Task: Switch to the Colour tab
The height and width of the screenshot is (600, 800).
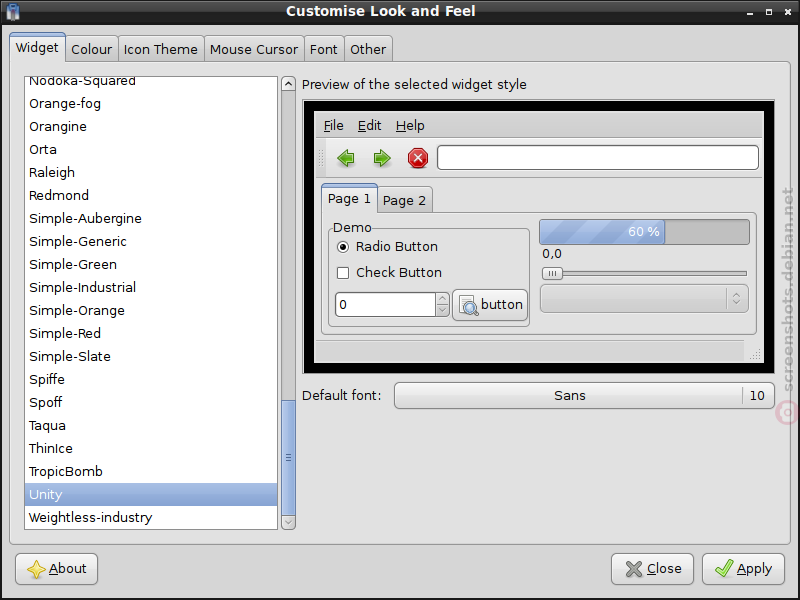Action: tap(91, 49)
